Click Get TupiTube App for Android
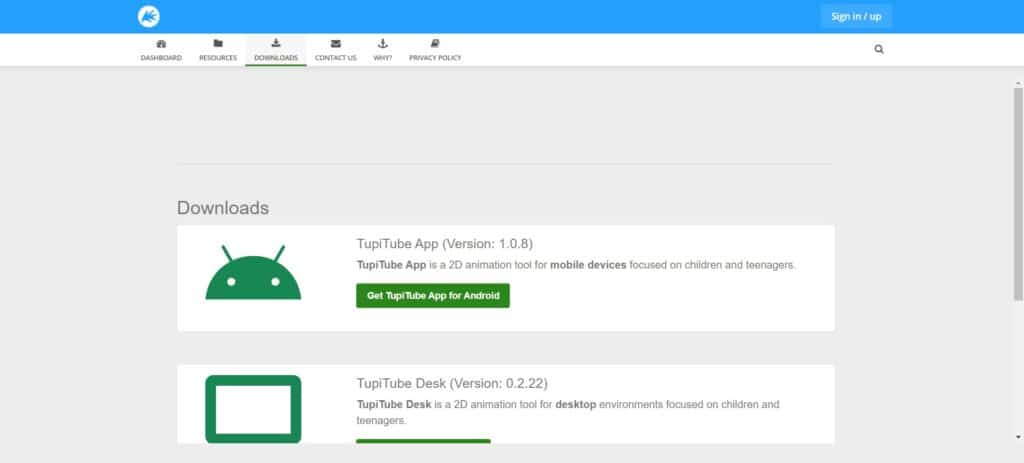Screen dimensions: 1024x463 click(x=433, y=296)
